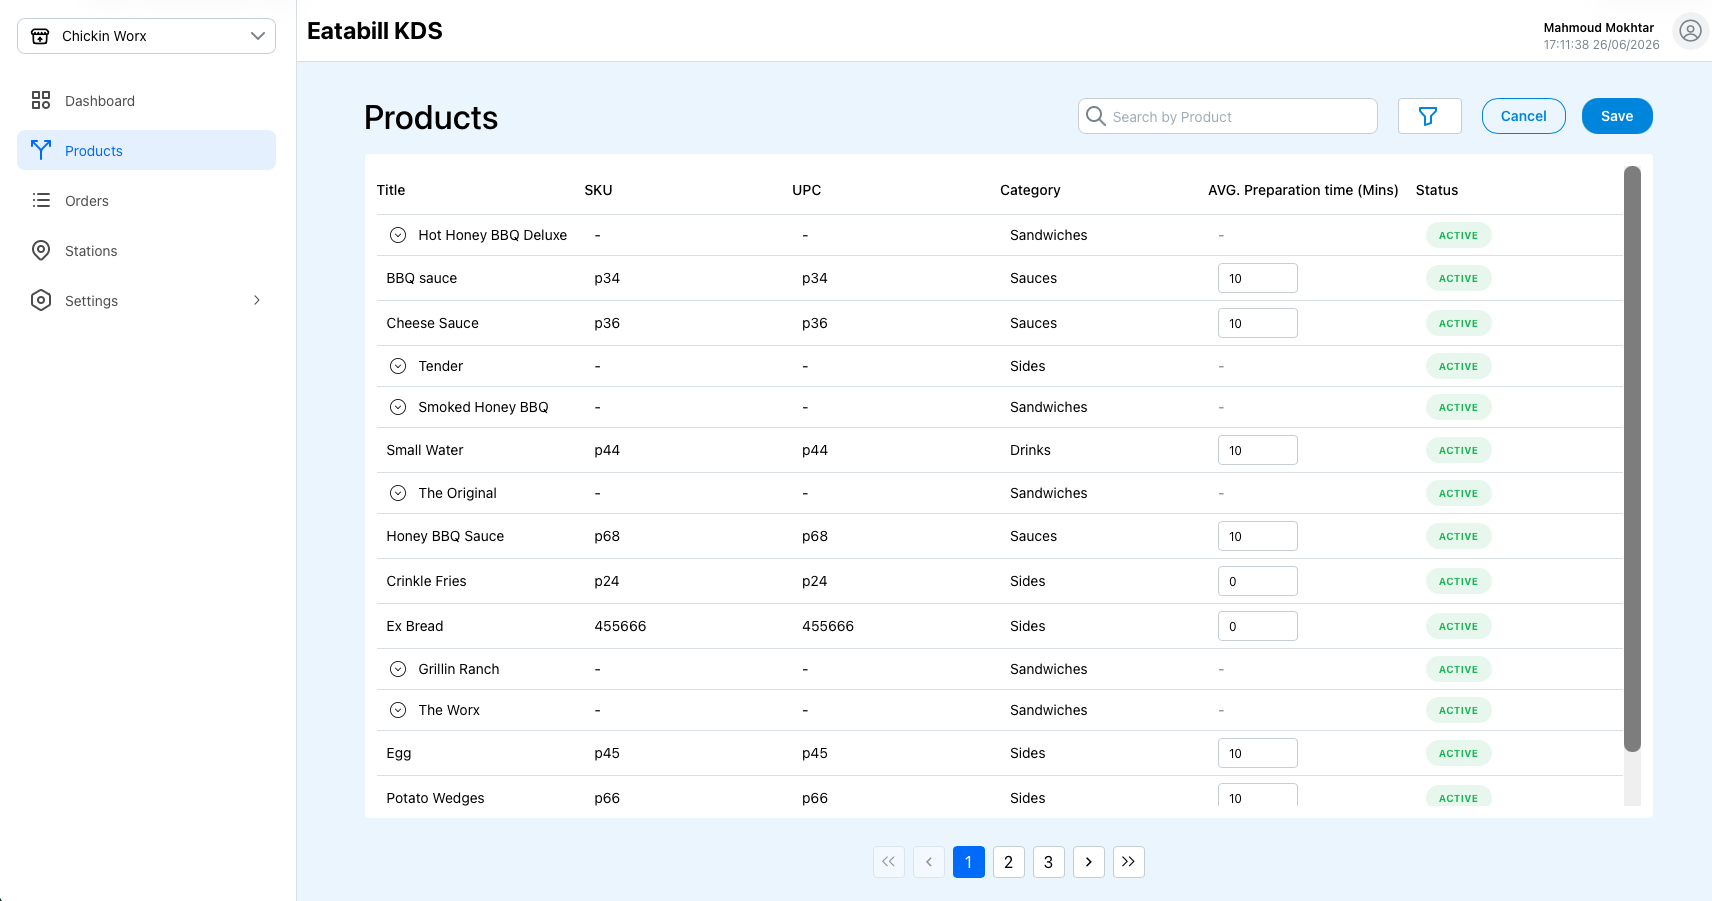Image resolution: width=1712 pixels, height=901 pixels.
Task: Click the Eatabill KDS title
Action: tap(375, 31)
